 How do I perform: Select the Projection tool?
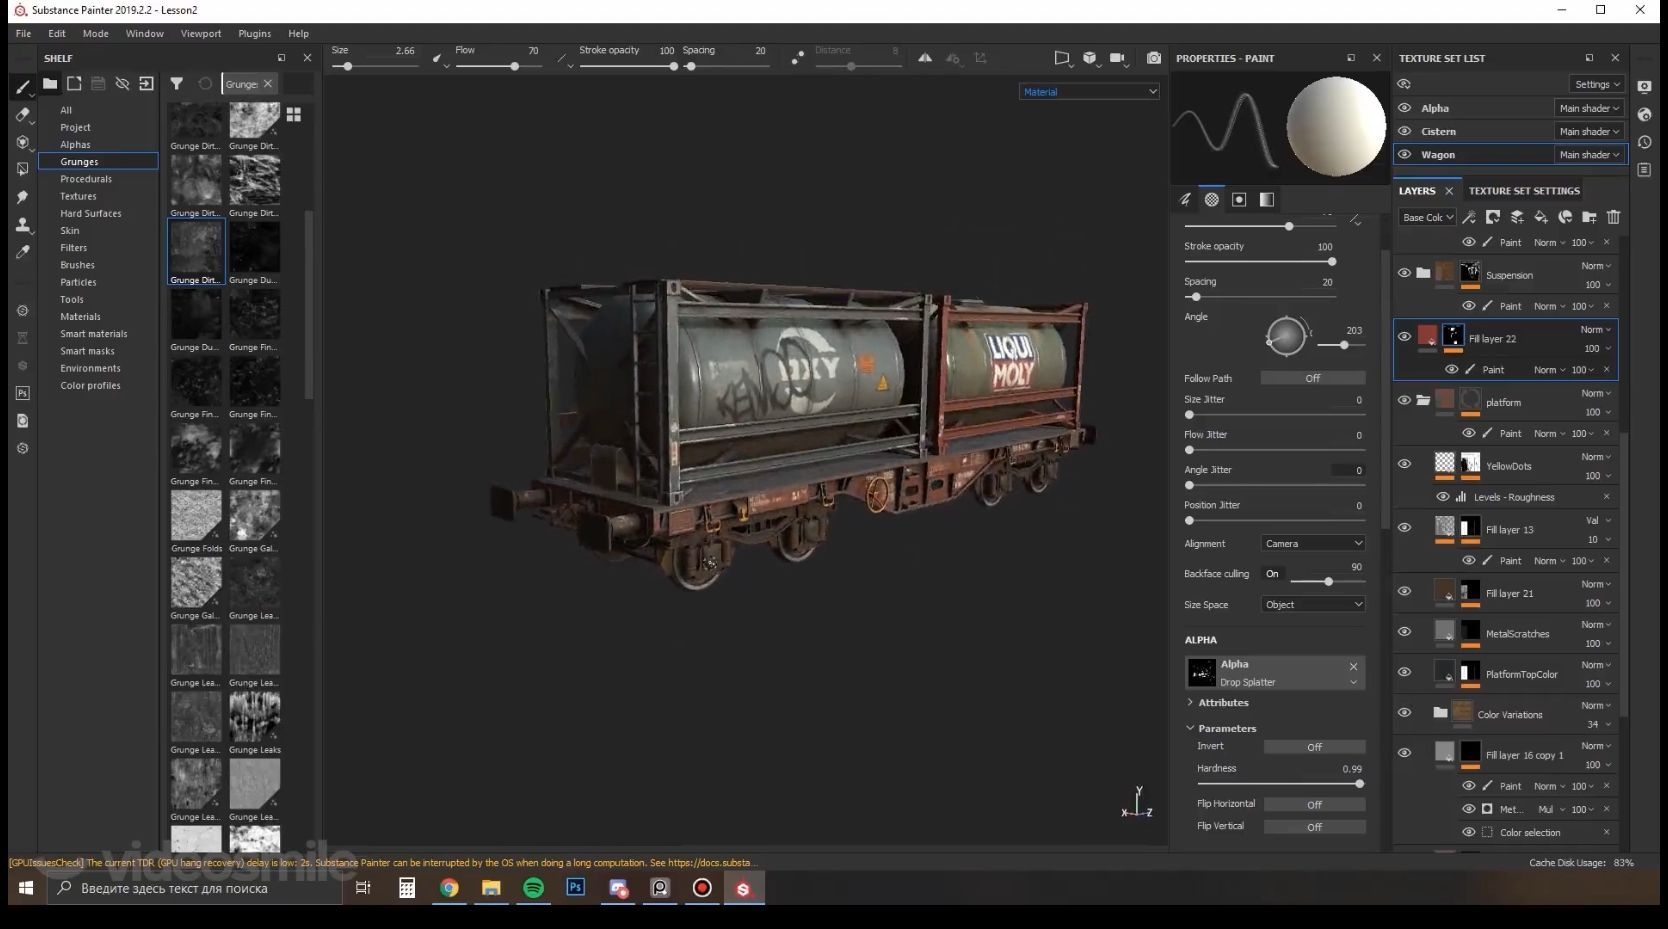pyautogui.click(x=23, y=143)
